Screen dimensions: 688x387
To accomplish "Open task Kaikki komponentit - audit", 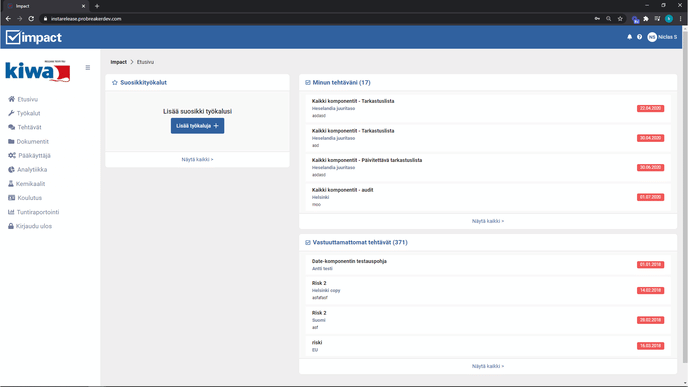I will point(488,197).
